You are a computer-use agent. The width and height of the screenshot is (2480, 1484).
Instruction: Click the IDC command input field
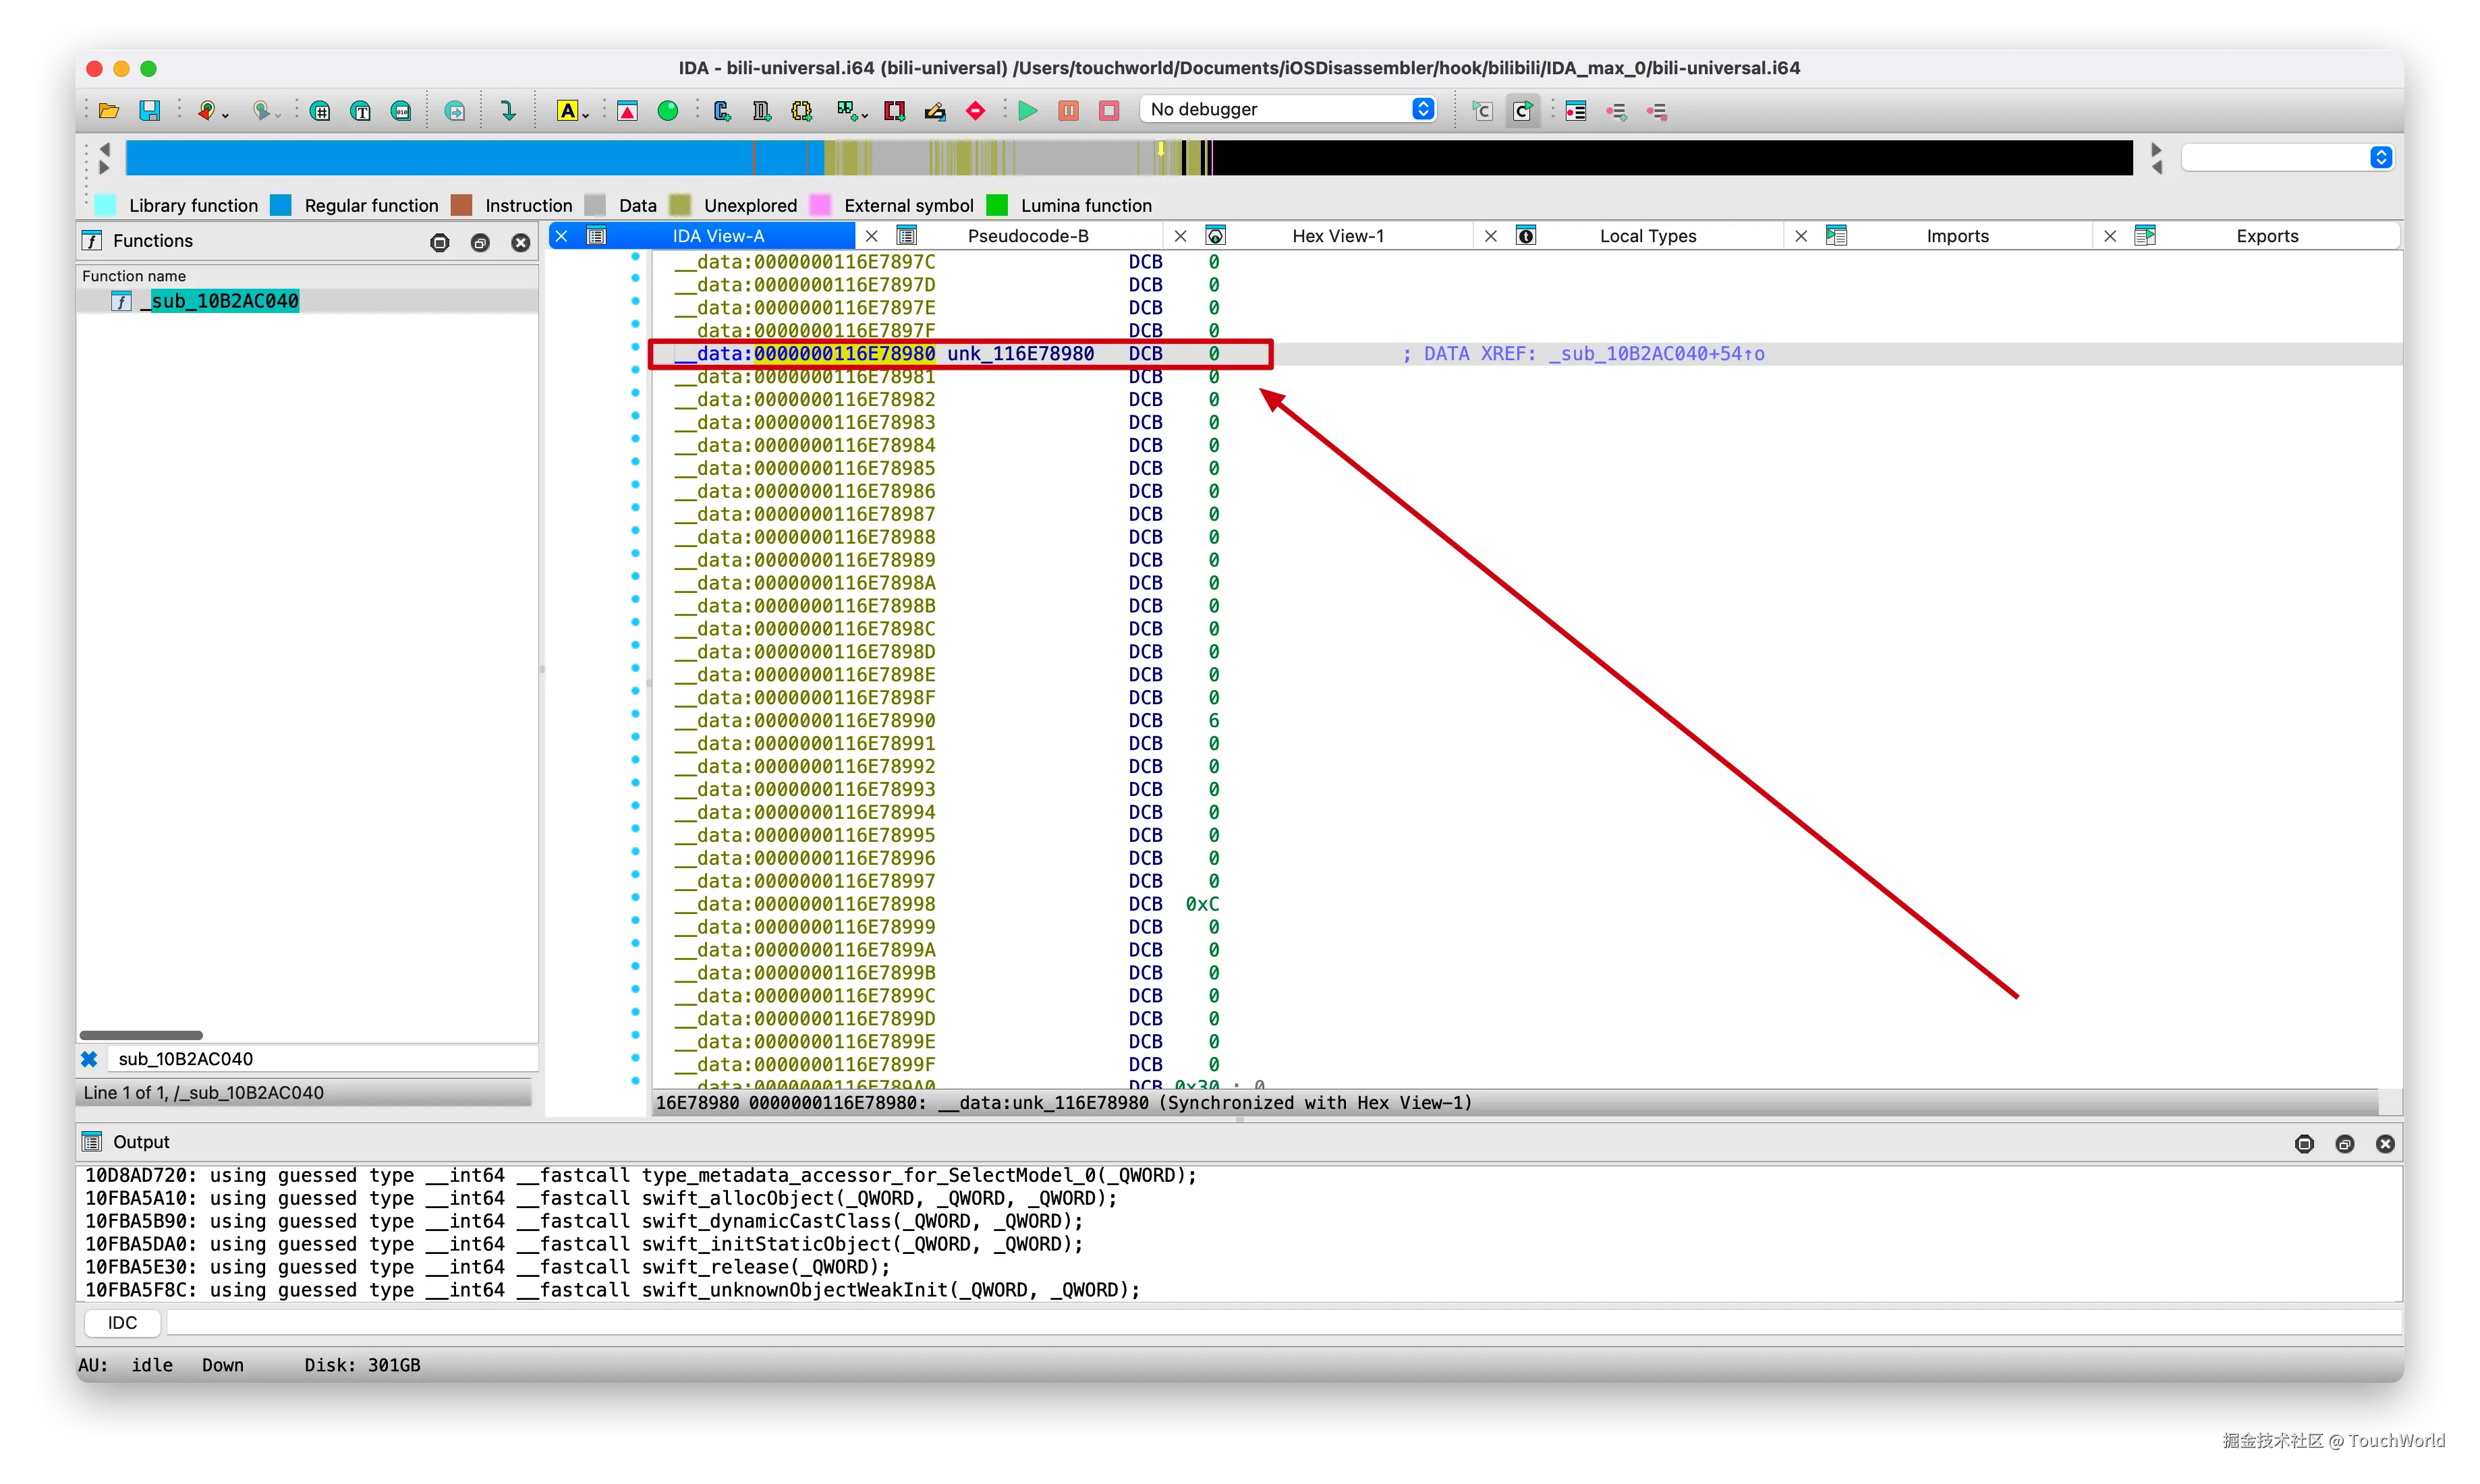click(x=1280, y=1322)
